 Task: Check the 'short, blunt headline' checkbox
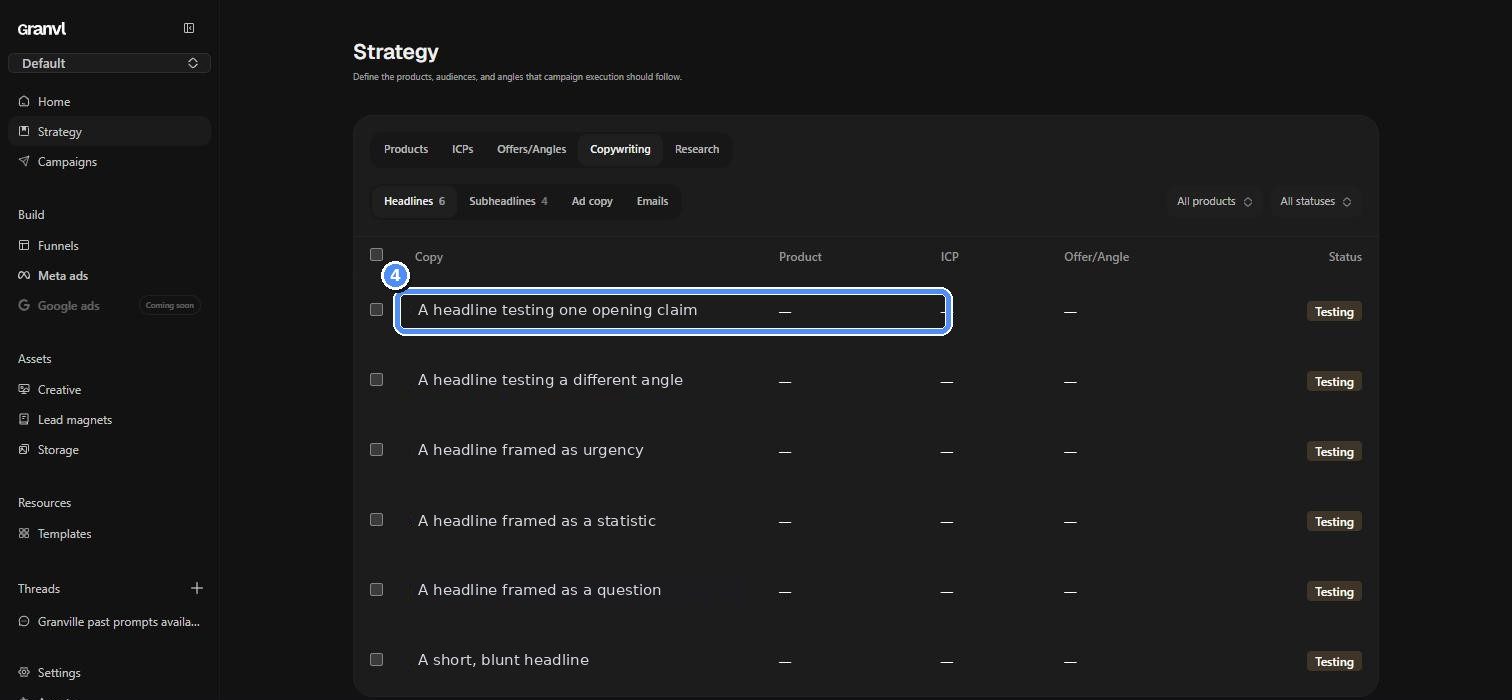point(376,659)
